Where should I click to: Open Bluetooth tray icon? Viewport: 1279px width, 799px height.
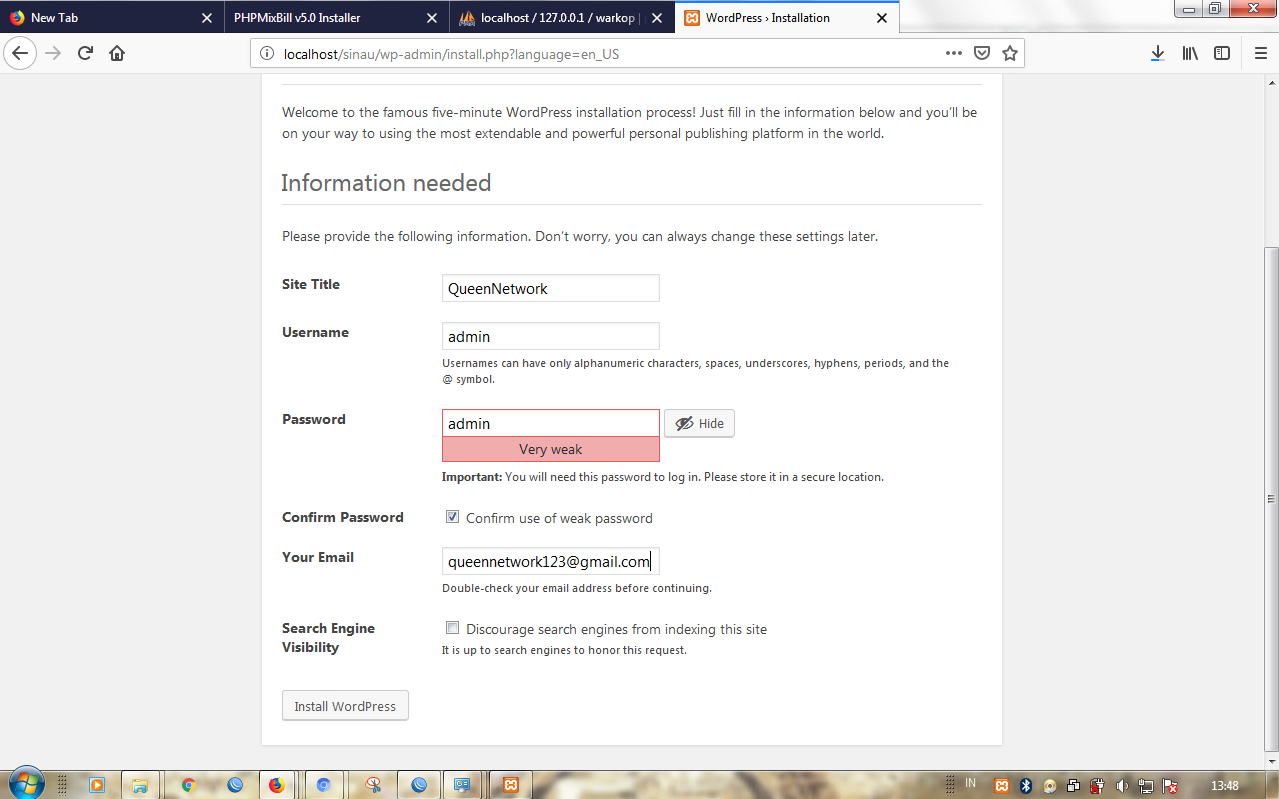pyautogui.click(x=1025, y=785)
